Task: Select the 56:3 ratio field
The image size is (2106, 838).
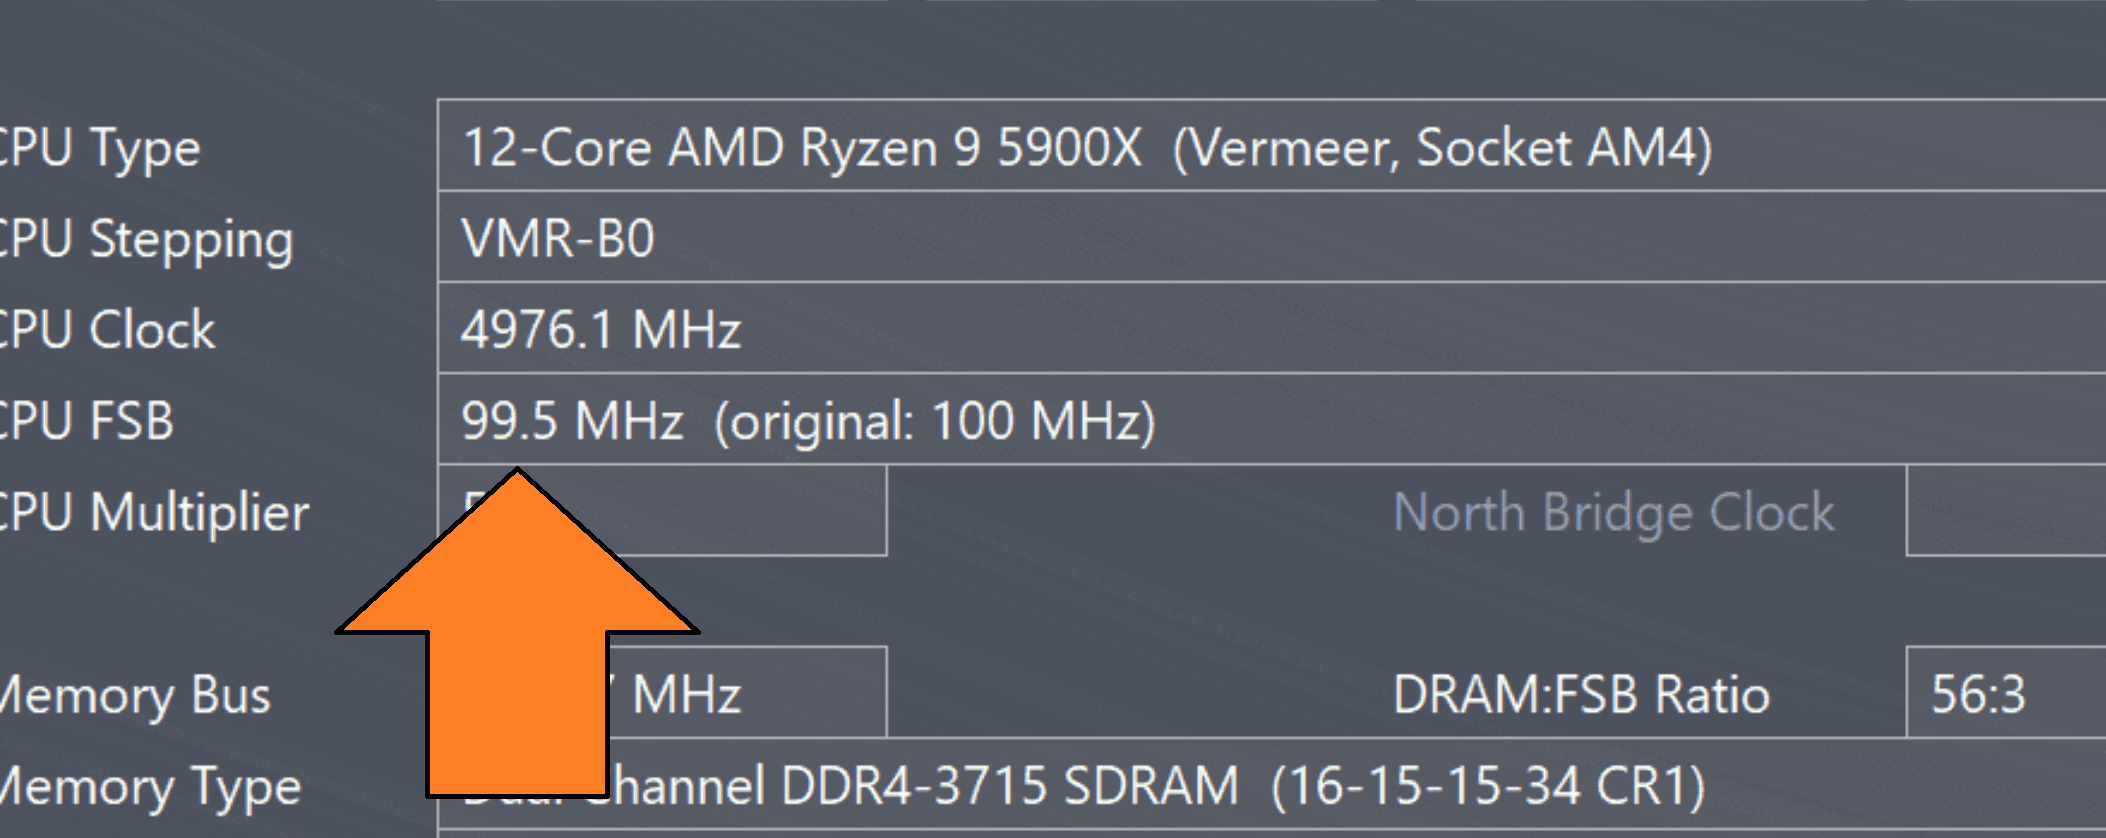Action: pos(2006,692)
